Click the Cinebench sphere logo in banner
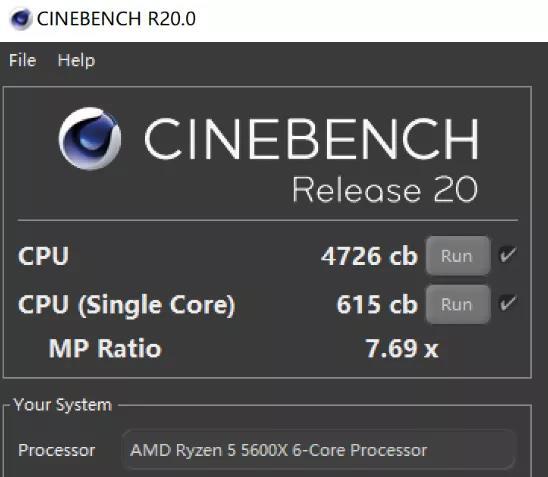 pyautogui.click(x=90, y=138)
